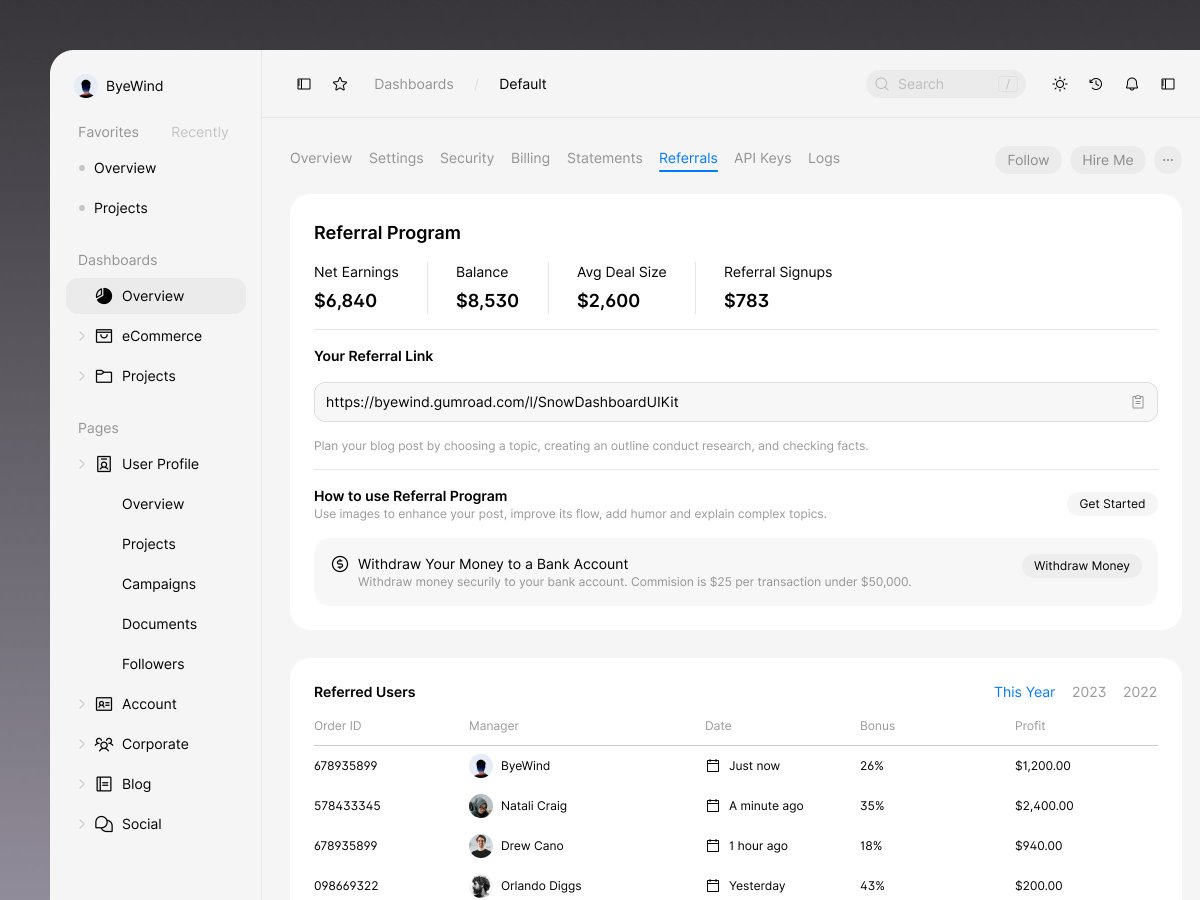Viewport: 1200px width, 900px height.
Task: Click the star favorite icon
Action: pos(340,84)
